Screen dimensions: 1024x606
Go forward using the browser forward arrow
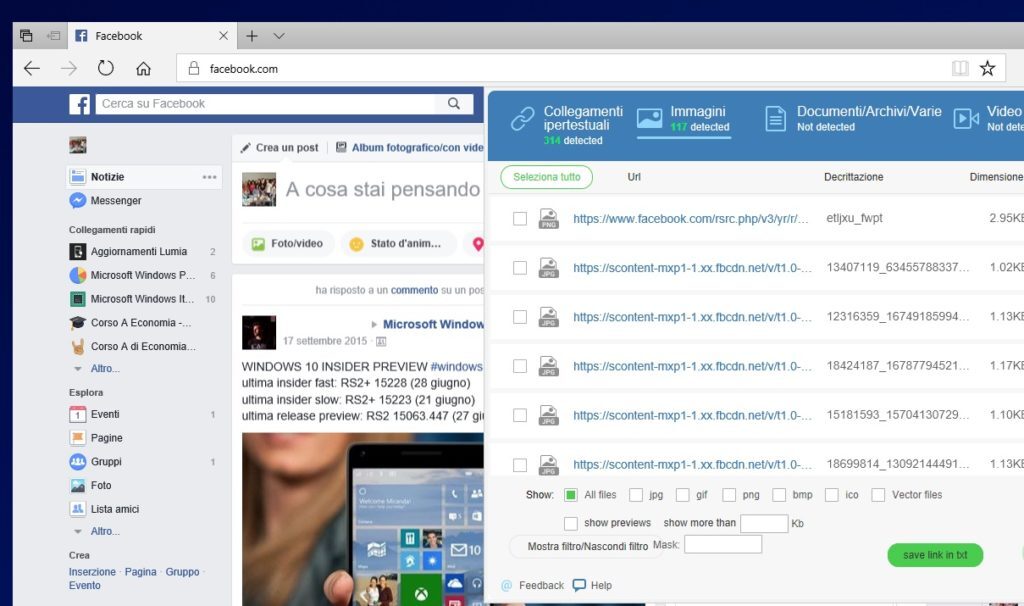pos(69,68)
